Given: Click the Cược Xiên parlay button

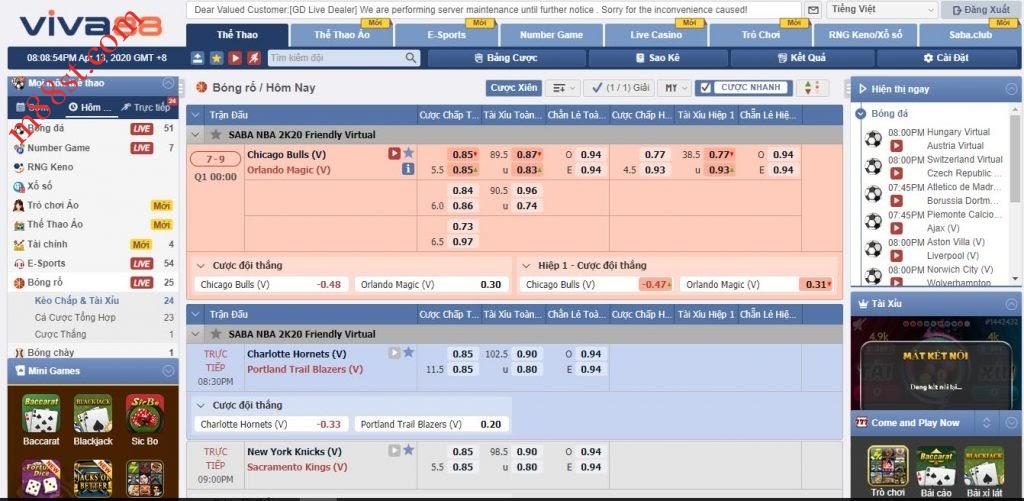Looking at the screenshot, I should (514, 88).
